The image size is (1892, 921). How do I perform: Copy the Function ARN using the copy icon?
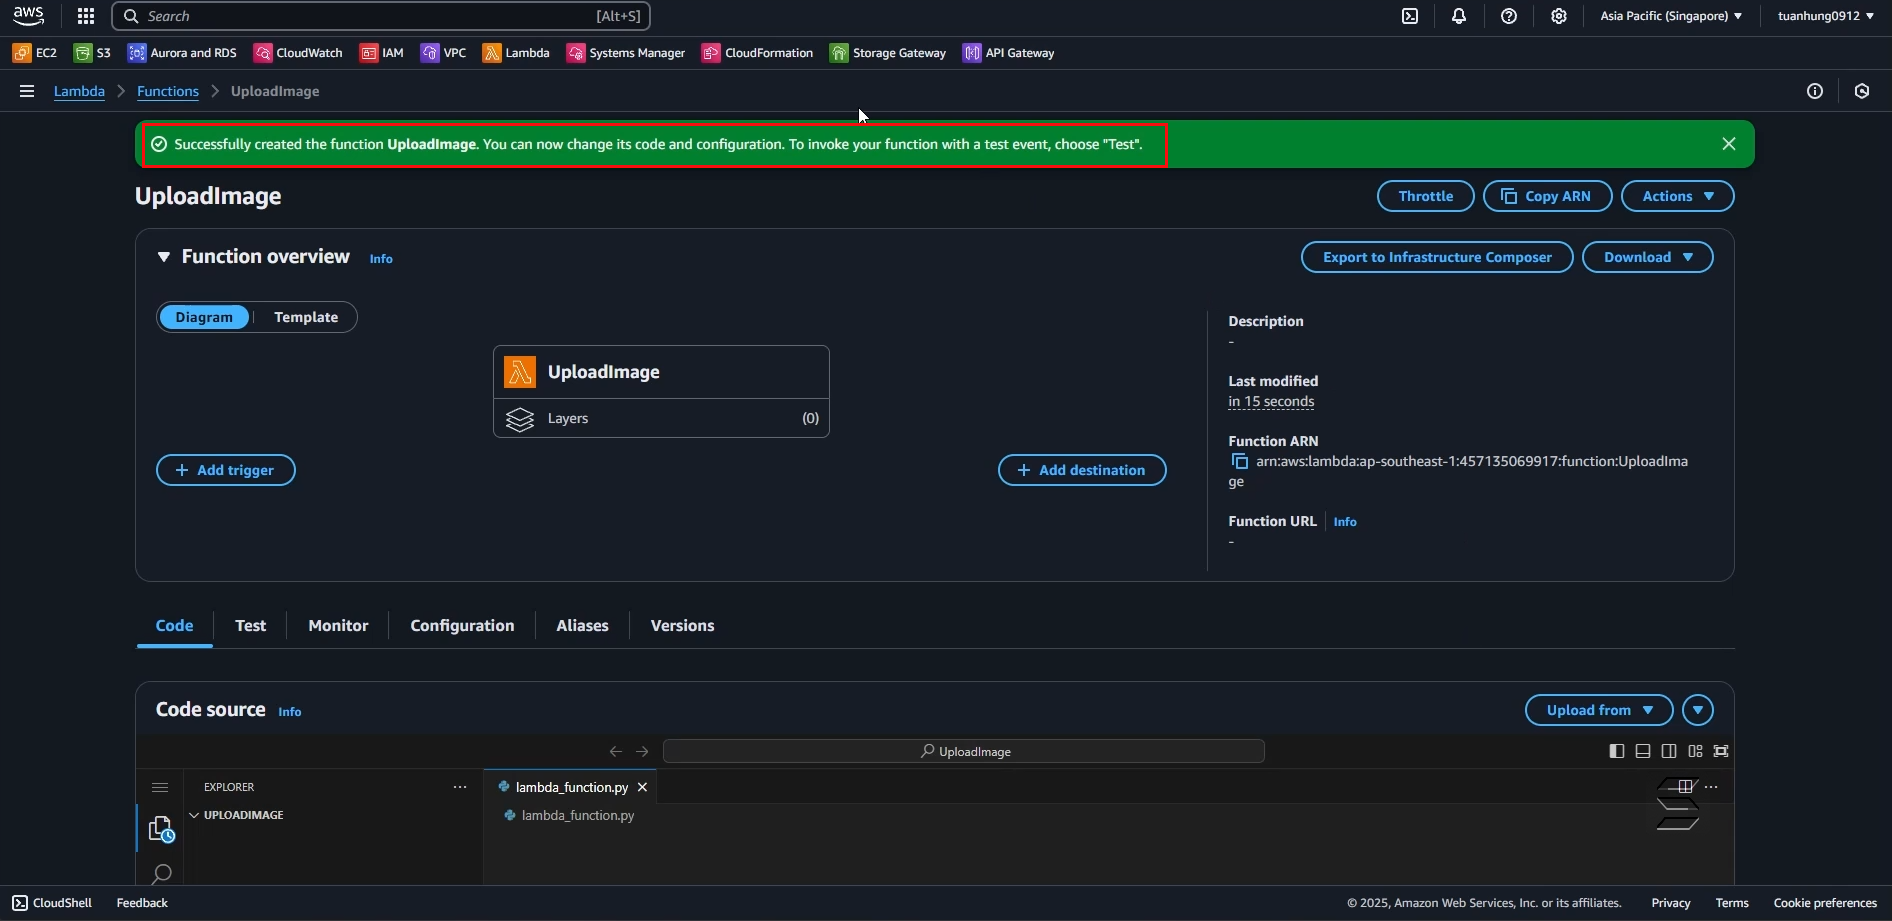coord(1239,462)
